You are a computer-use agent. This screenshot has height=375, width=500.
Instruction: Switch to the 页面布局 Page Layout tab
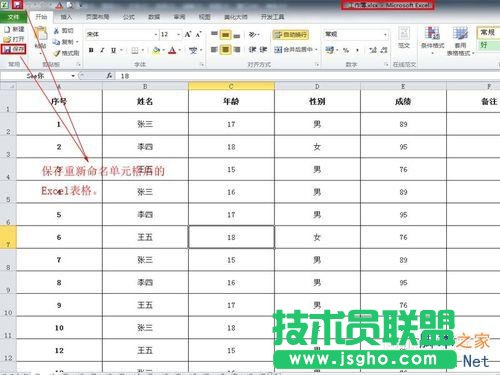coord(97,17)
